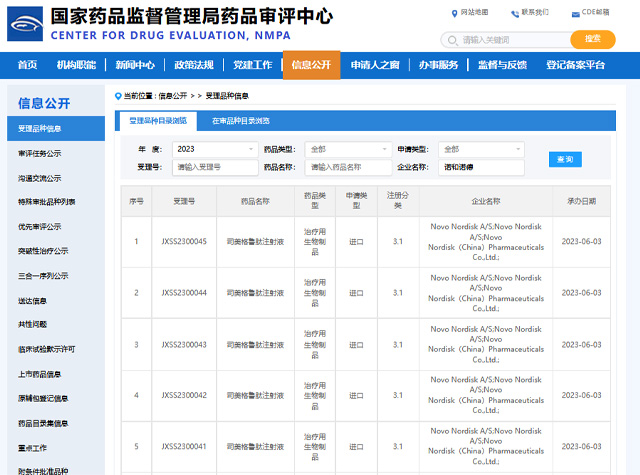The image size is (640, 475).
Task: Click the 受理号 input field
Action: [214, 167]
